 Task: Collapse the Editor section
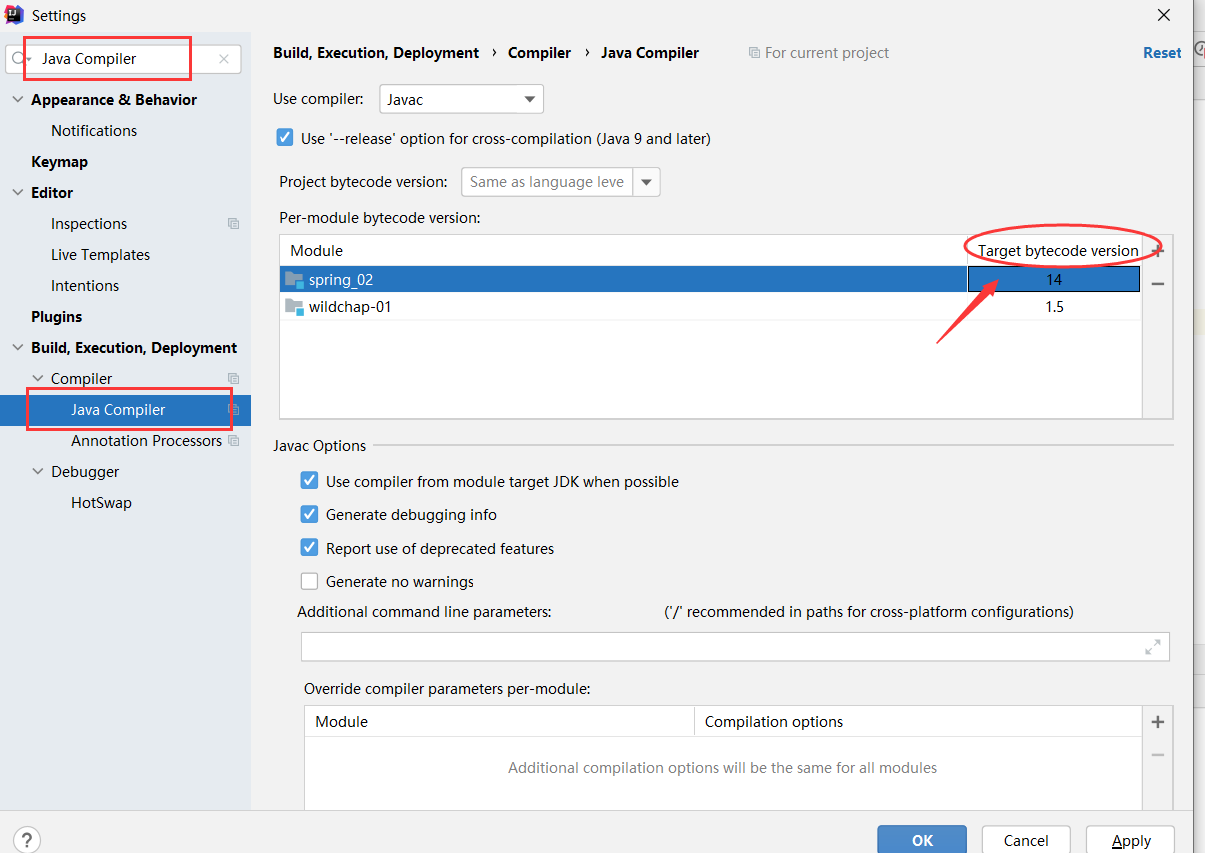[17, 193]
